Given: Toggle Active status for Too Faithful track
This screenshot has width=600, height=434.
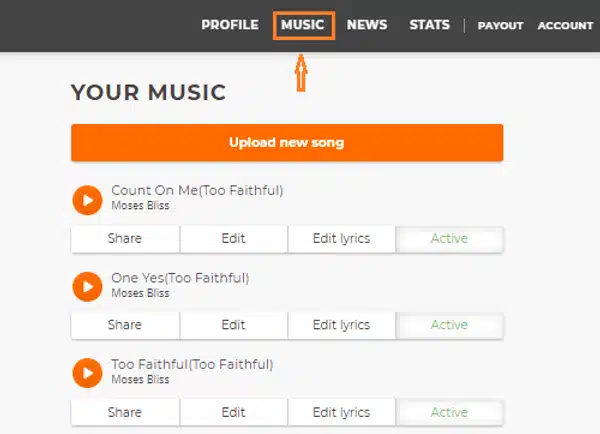Looking at the screenshot, I should 449,412.
